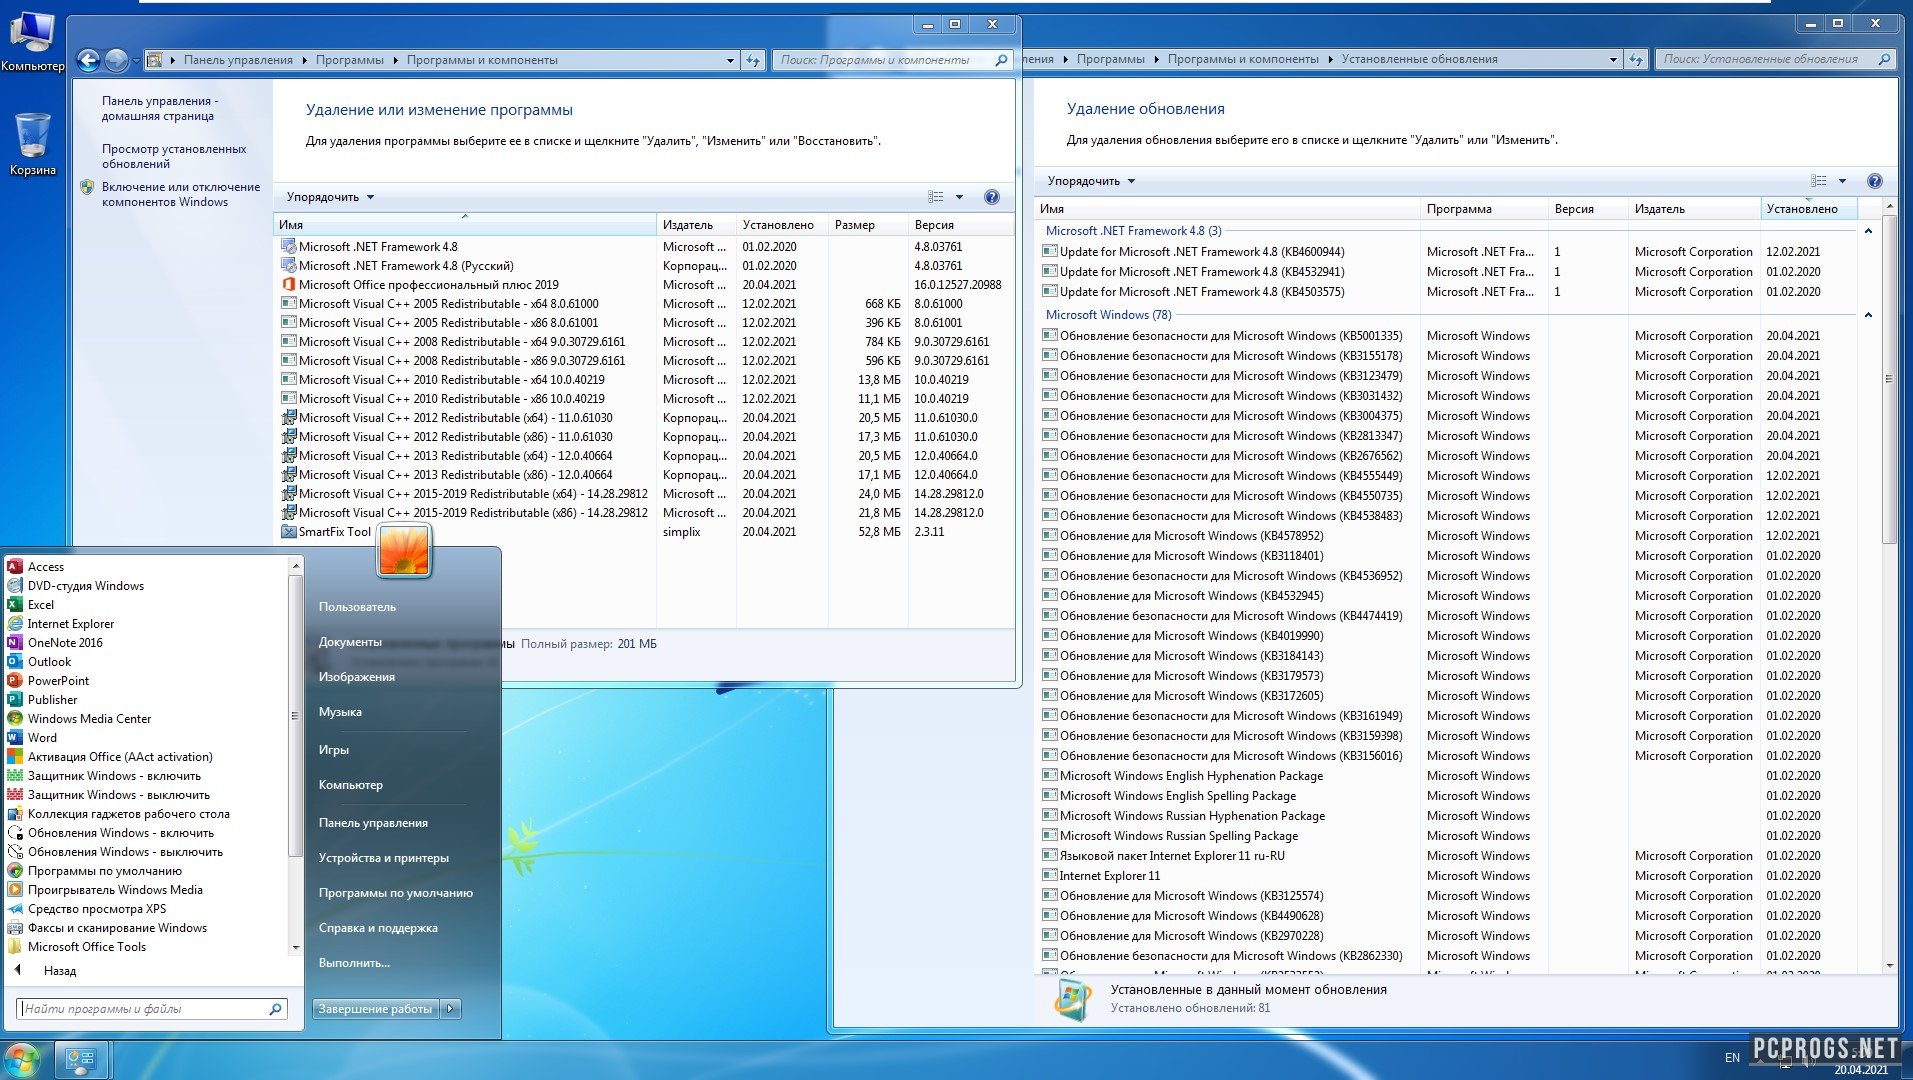The width and height of the screenshot is (1913, 1080).
Task: Click Обновления Windows - включить entry
Action: click(120, 832)
